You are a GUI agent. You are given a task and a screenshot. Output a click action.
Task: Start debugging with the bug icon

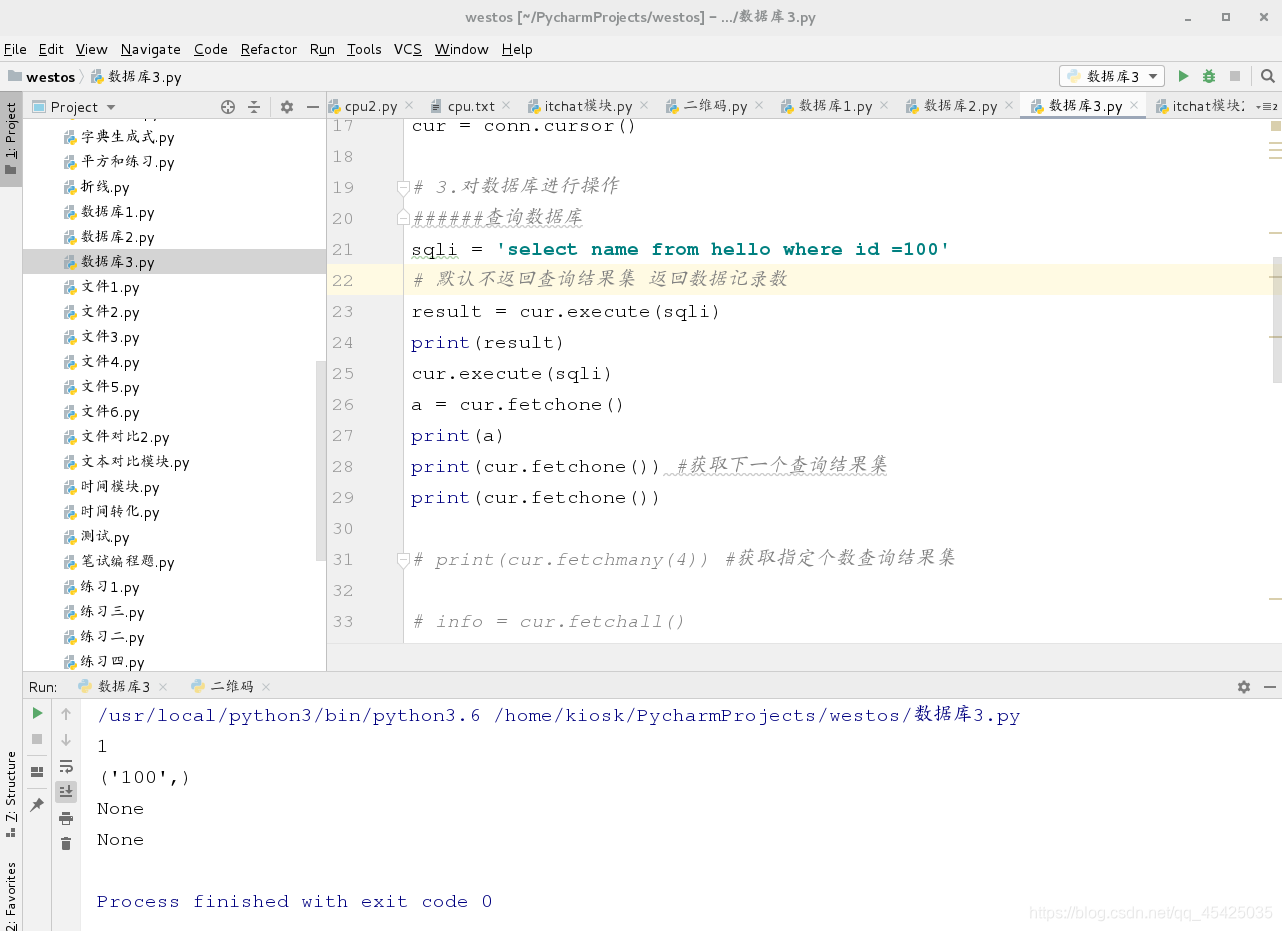point(1209,76)
